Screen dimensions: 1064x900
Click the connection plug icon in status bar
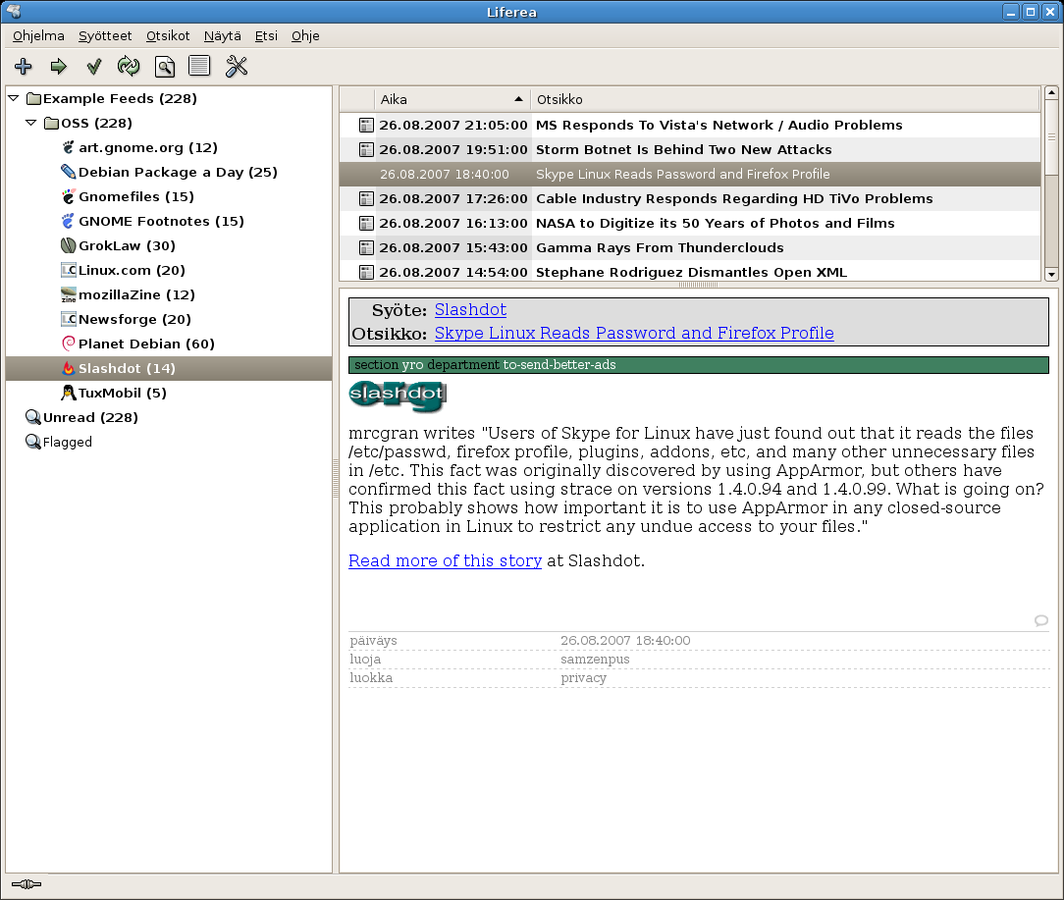click(x=26, y=884)
